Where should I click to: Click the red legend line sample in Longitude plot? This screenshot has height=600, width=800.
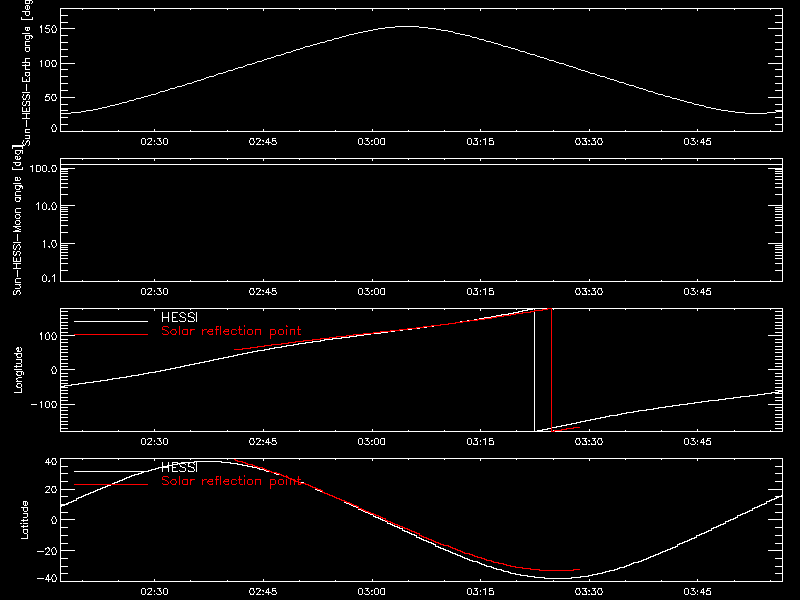click(111, 335)
